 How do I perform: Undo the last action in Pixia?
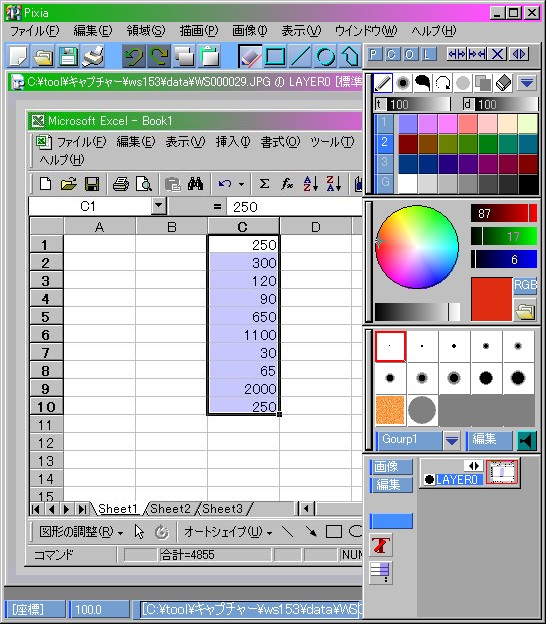pos(134,56)
